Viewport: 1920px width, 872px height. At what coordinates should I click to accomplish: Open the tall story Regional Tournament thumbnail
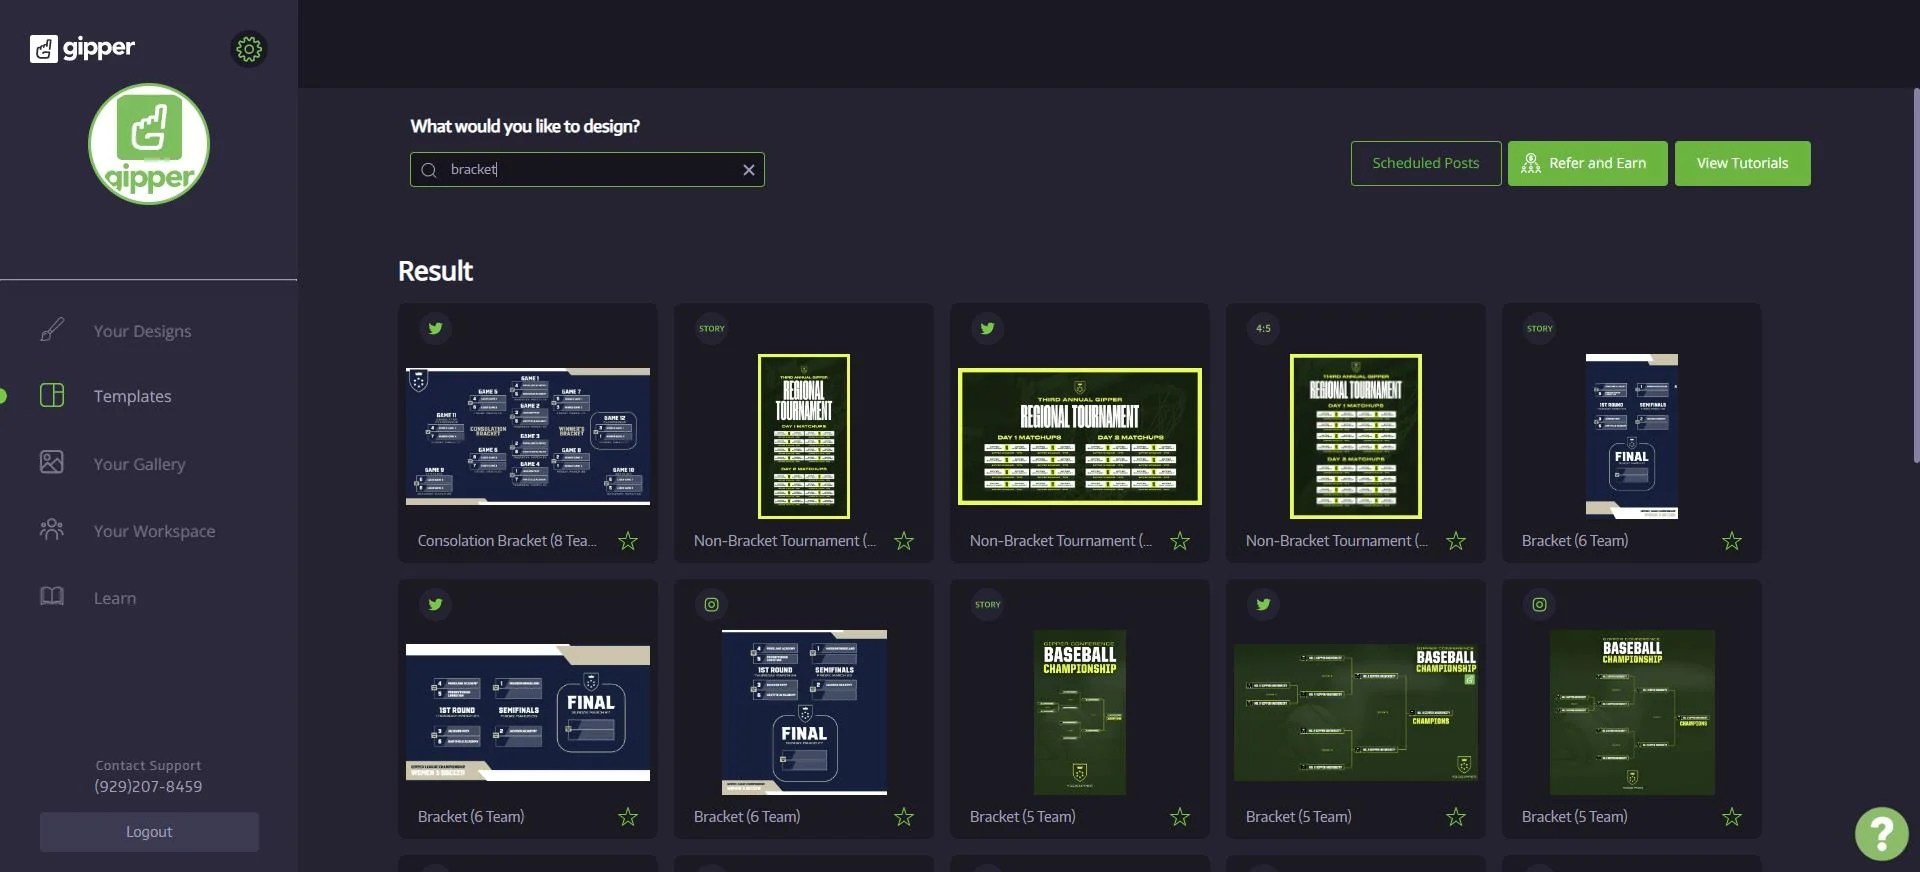pyautogui.click(x=804, y=436)
